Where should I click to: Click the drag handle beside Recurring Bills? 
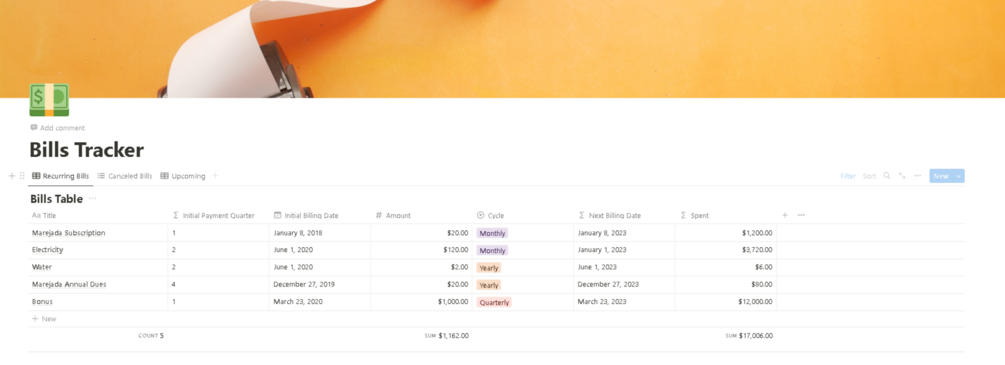click(x=22, y=176)
